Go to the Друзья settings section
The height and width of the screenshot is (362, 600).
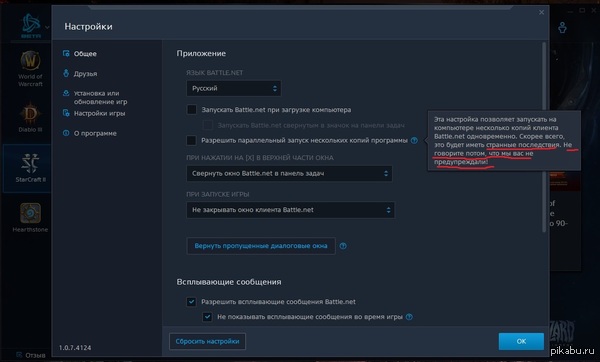pos(85,73)
